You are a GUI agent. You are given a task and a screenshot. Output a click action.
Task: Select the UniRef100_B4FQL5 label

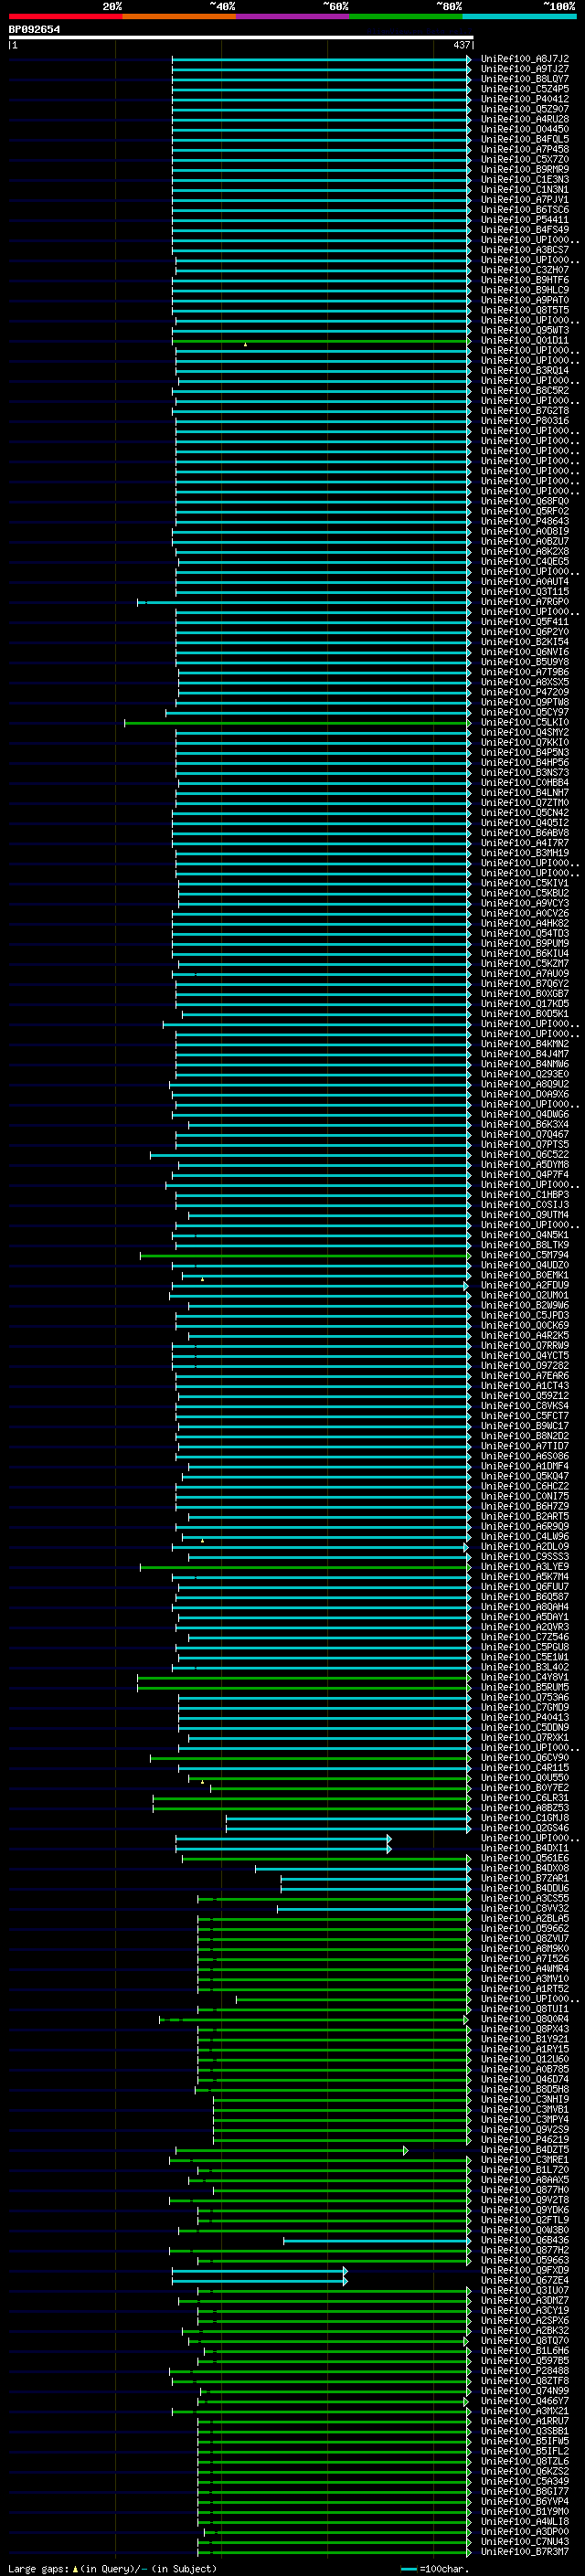coord(525,139)
